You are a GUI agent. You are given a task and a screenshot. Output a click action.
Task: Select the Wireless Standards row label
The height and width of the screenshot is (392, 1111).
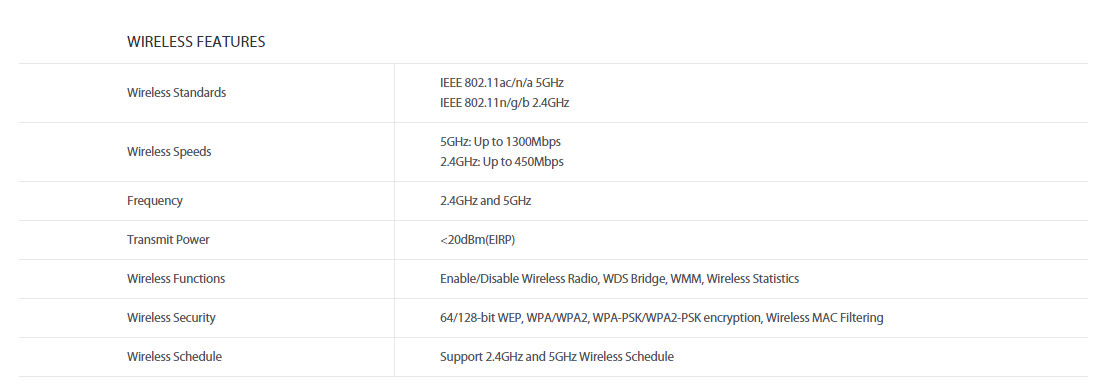[176, 93]
